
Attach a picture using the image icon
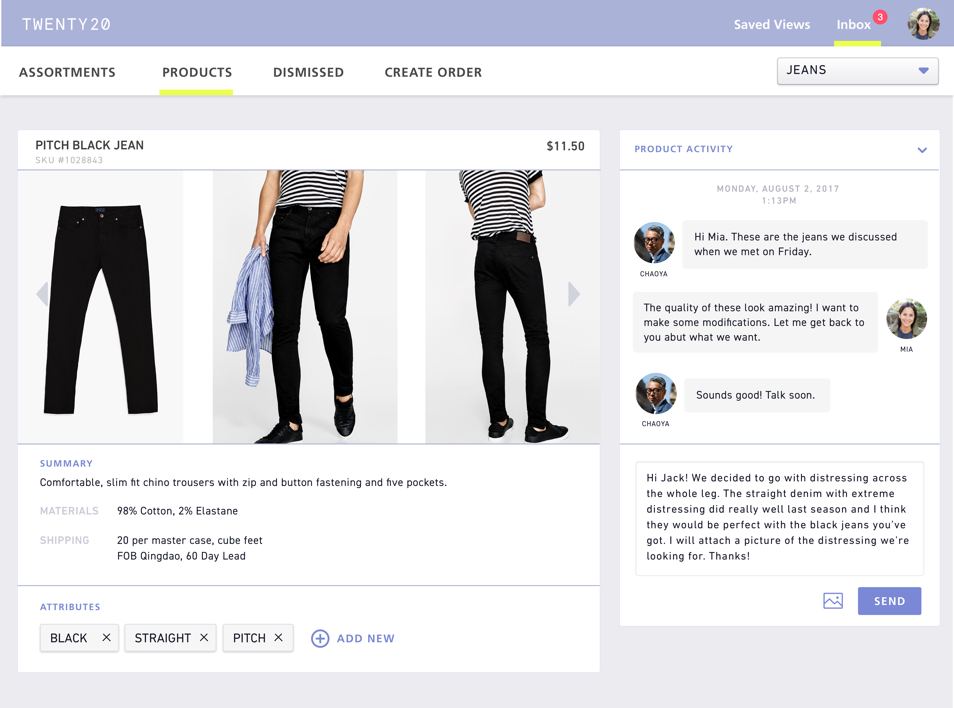tap(833, 601)
